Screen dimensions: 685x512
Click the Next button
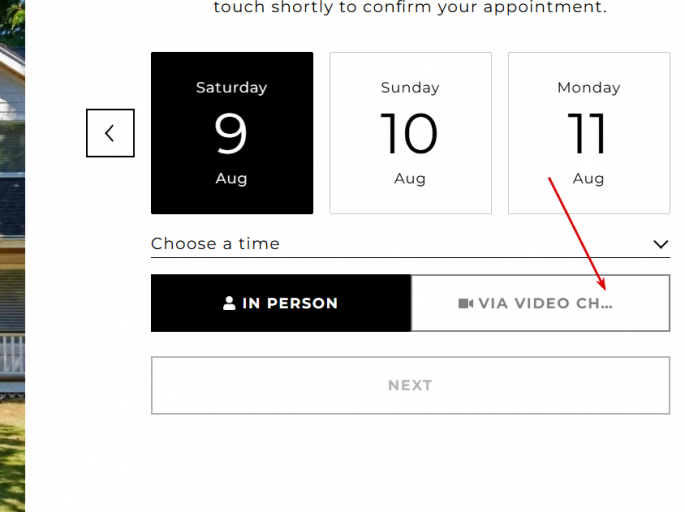point(410,385)
